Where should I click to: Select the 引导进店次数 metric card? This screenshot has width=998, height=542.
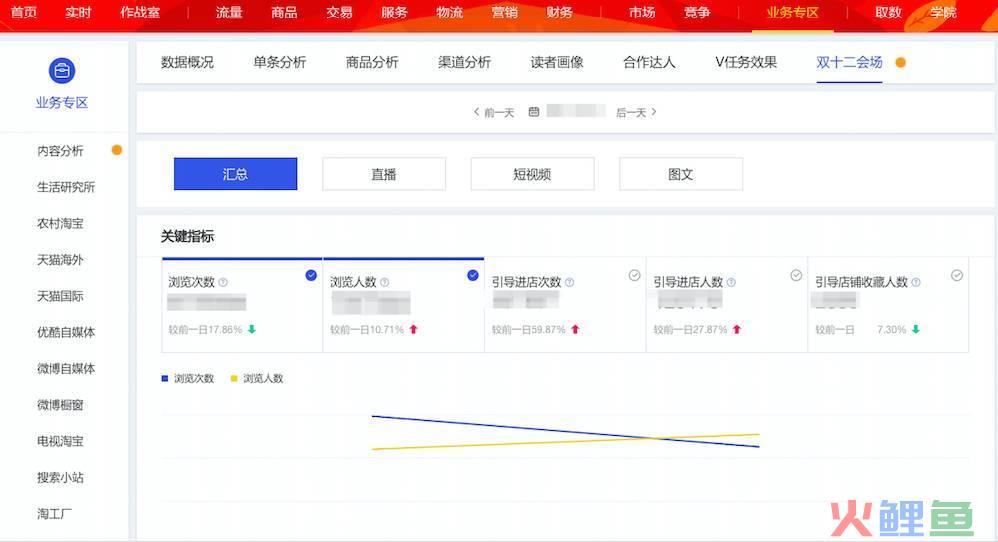565,305
